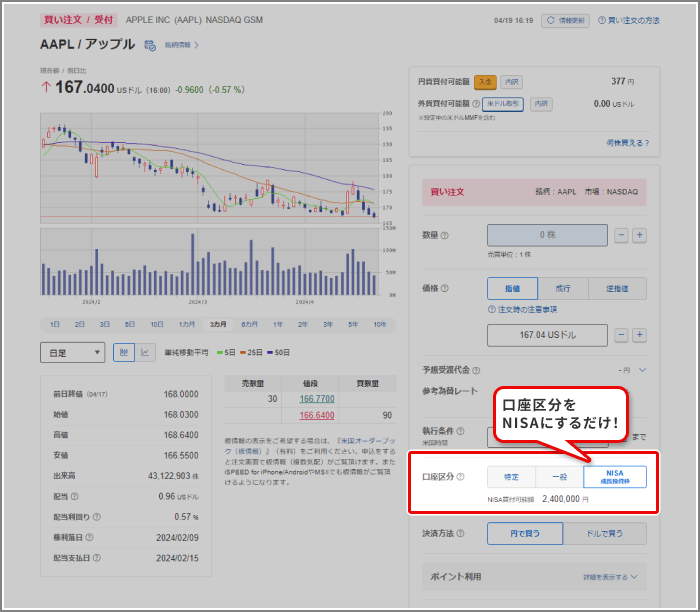Show 内訳 for 外貨買付可能額
This screenshot has width=700, height=612.
[x=541, y=104]
